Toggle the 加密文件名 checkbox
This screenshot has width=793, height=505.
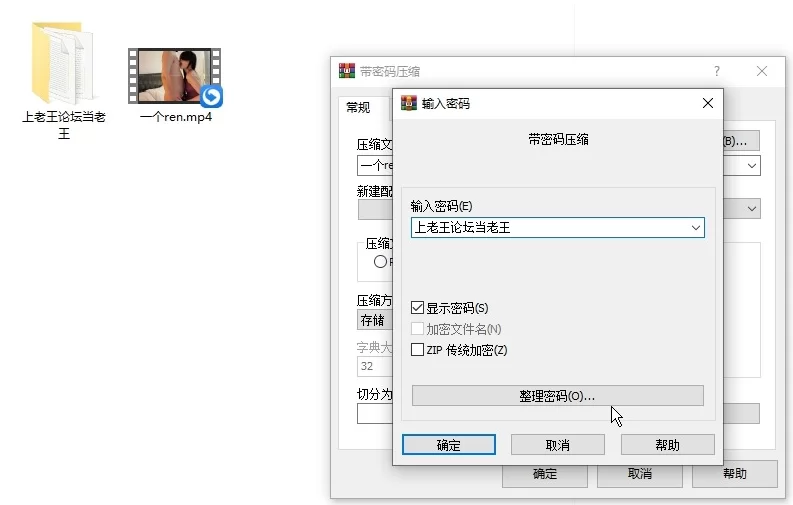418,329
